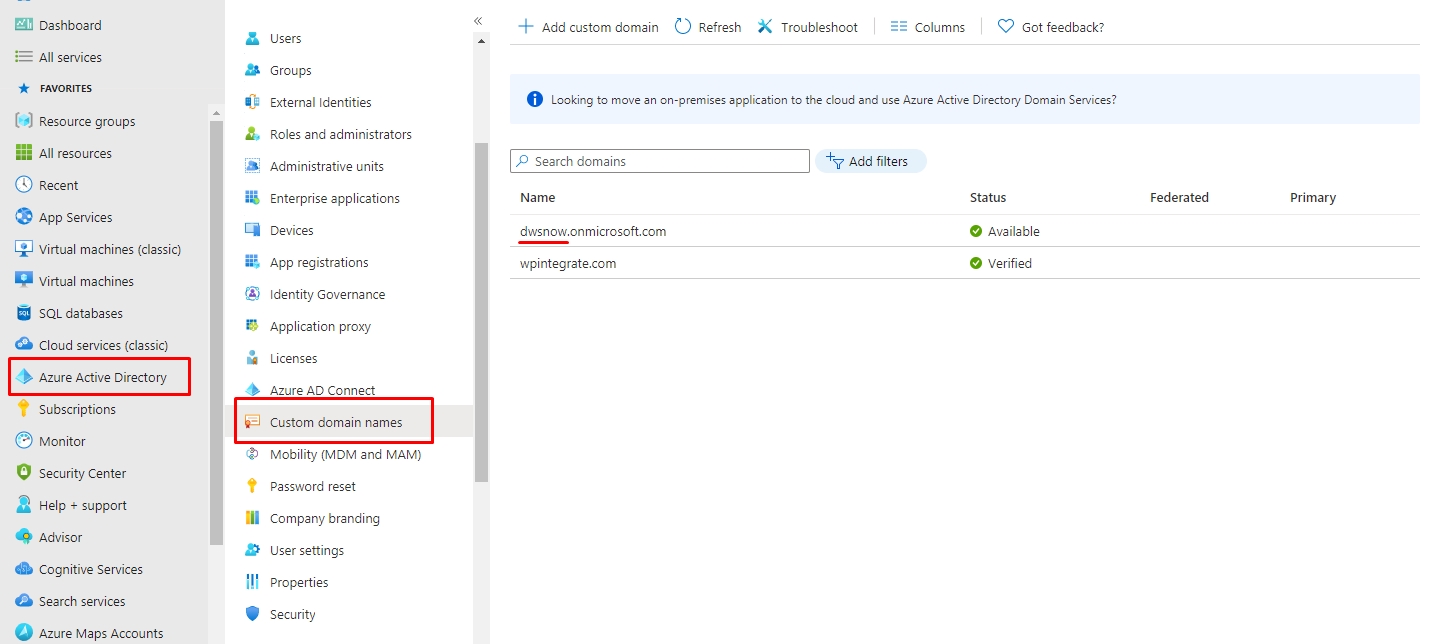Click the App Services icon
Screen dimensions: 1439x644
(x=24, y=217)
